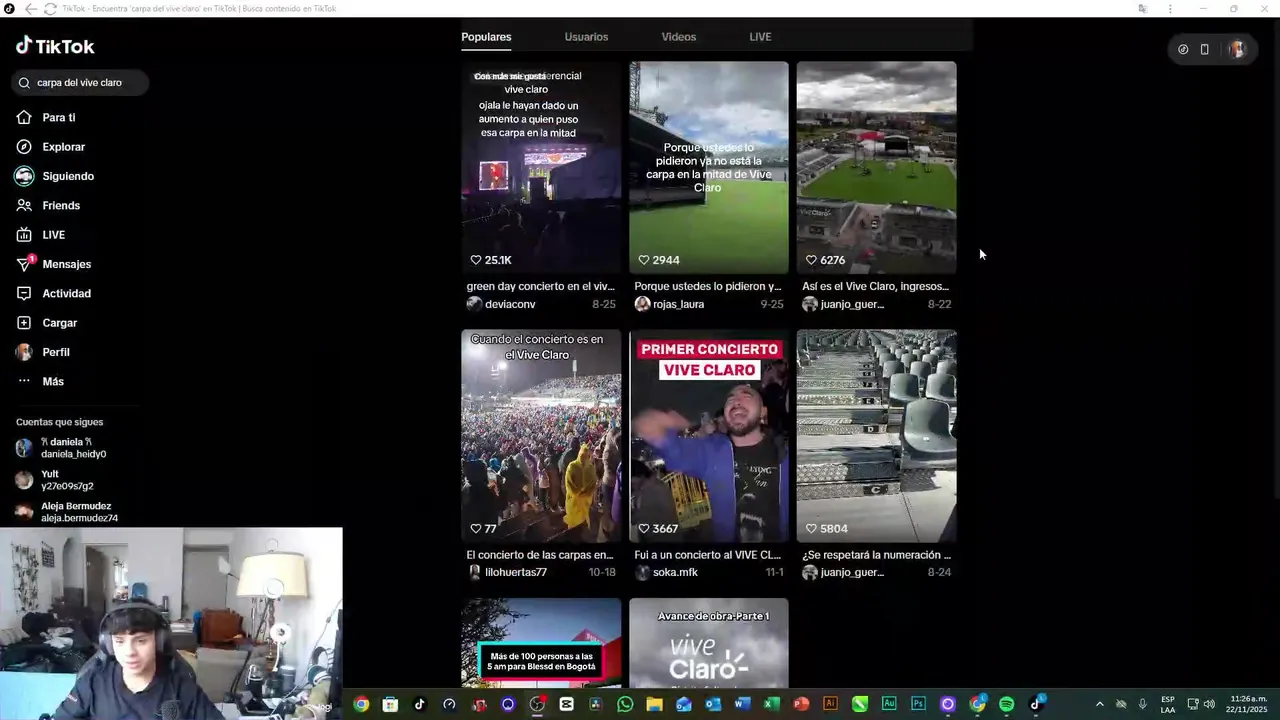
Task: Open the browser translate icon
Action: [1142, 9]
